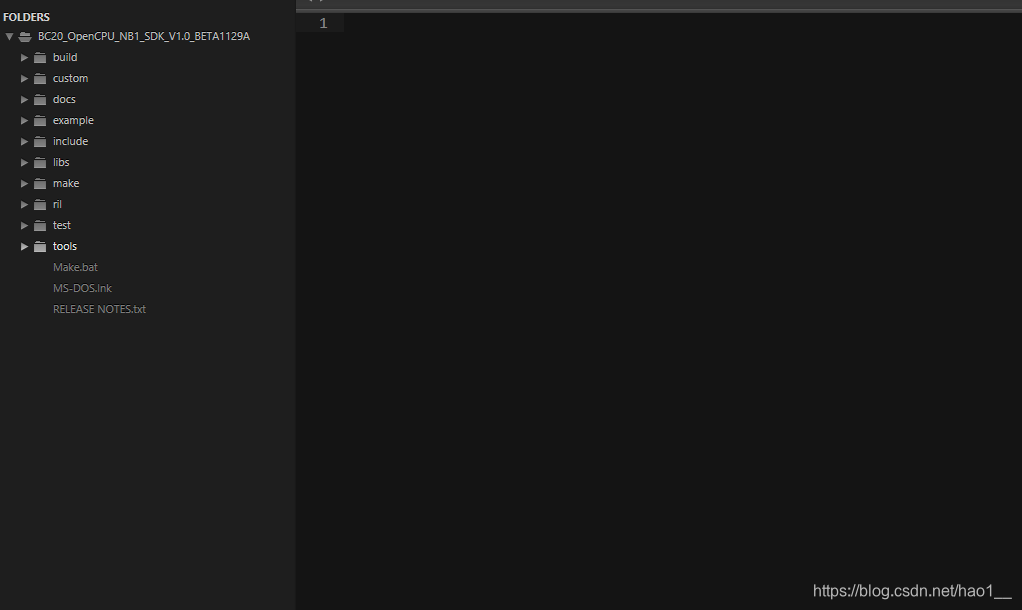1022x610 pixels.
Task: Click the test folder icon
Action: (x=40, y=225)
